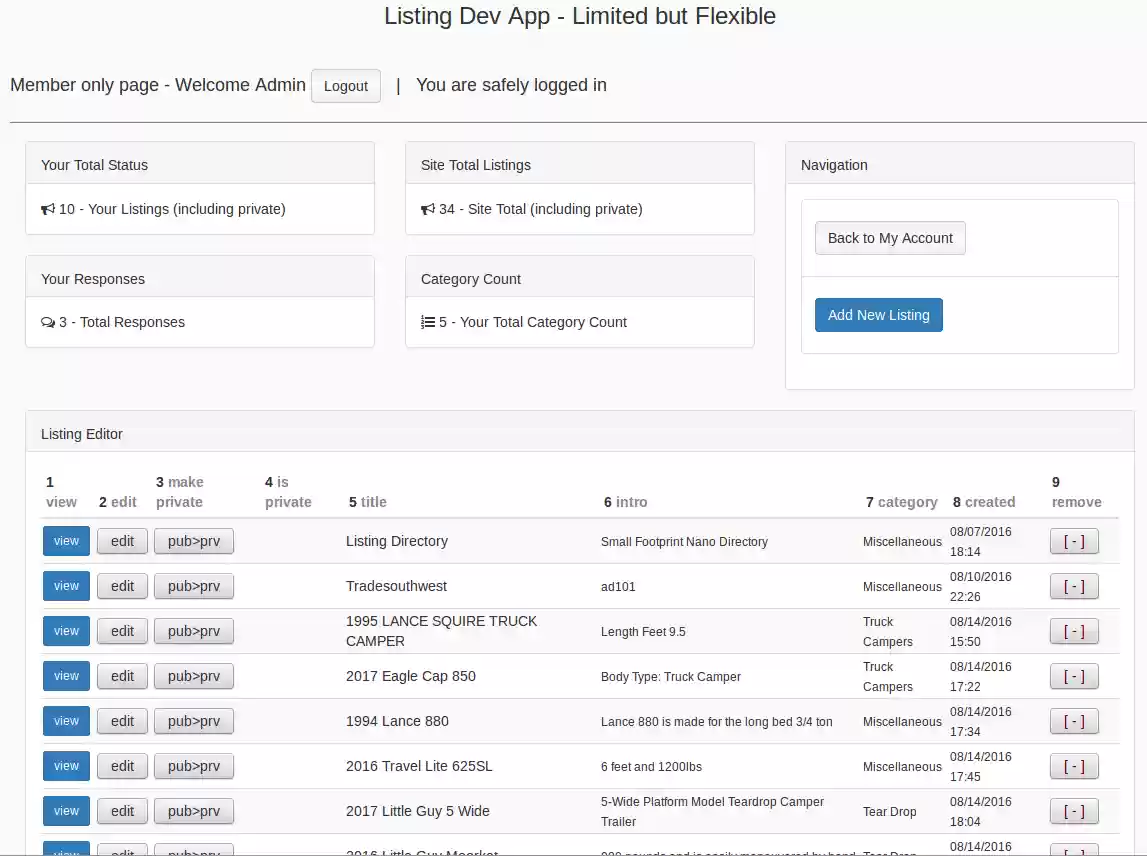
Task: Remove the 1994 Lance 880 listing
Action: pyautogui.click(x=1074, y=721)
